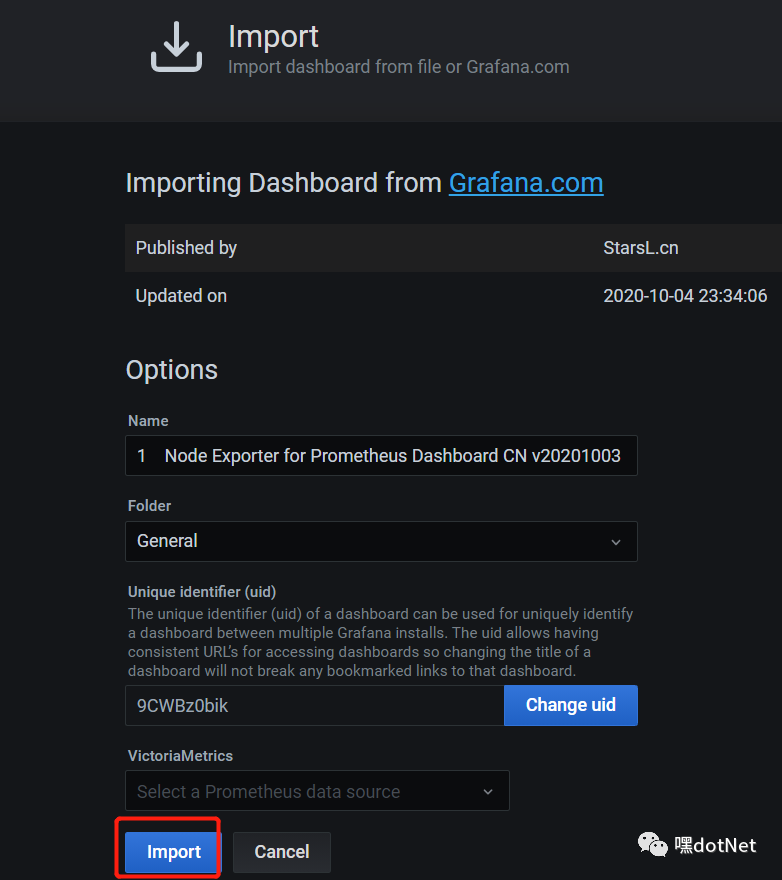The width and height of the screenshot is (782, 880).
Task: Click the Import page title
Action: coord(273,36)
